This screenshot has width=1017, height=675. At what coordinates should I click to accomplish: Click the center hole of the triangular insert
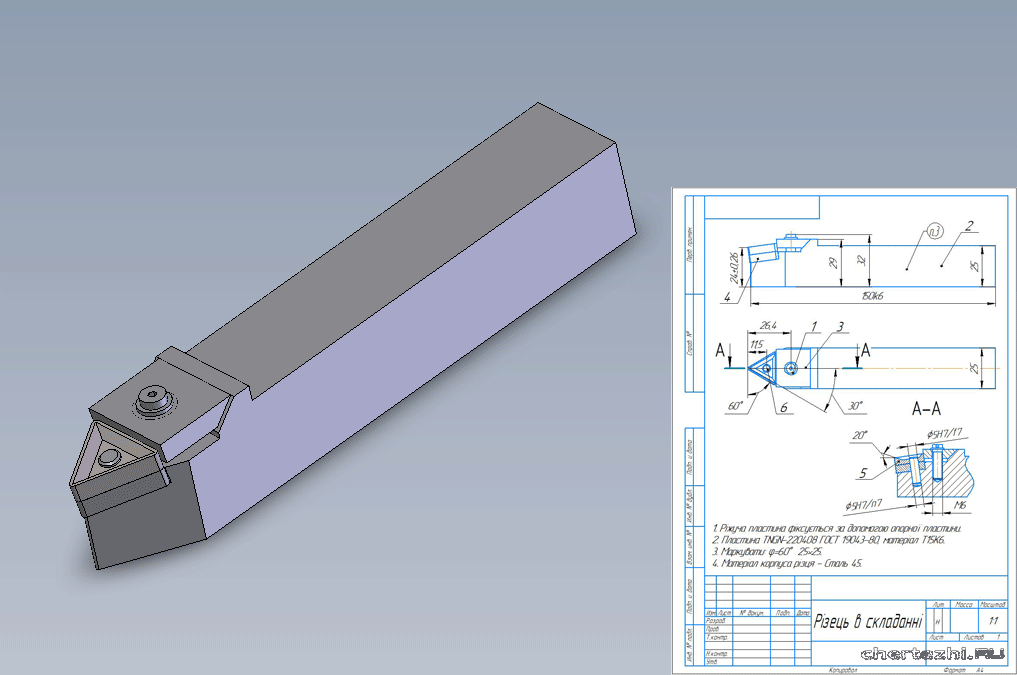pos(108,457)
